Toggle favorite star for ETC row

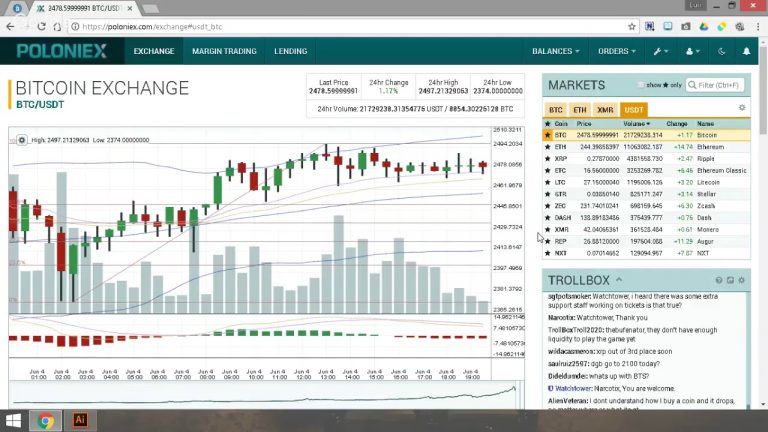[548, 170]
